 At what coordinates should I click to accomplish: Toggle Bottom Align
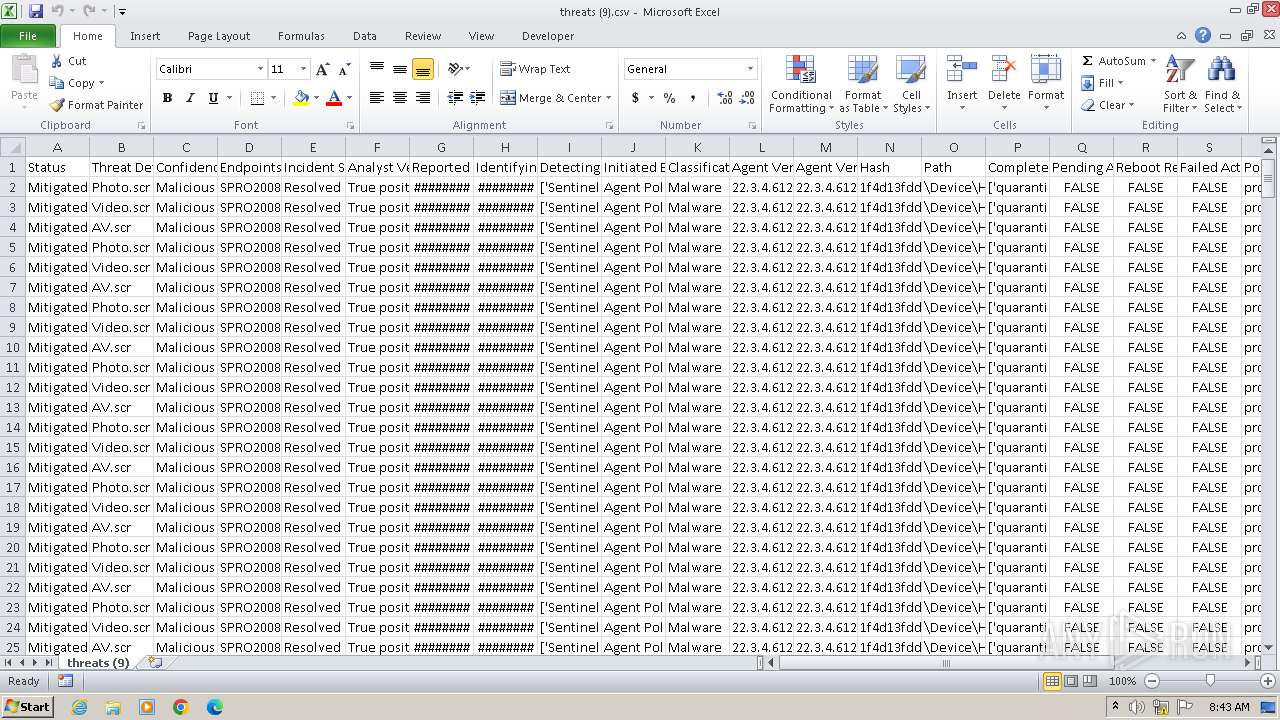coord(422,69)
